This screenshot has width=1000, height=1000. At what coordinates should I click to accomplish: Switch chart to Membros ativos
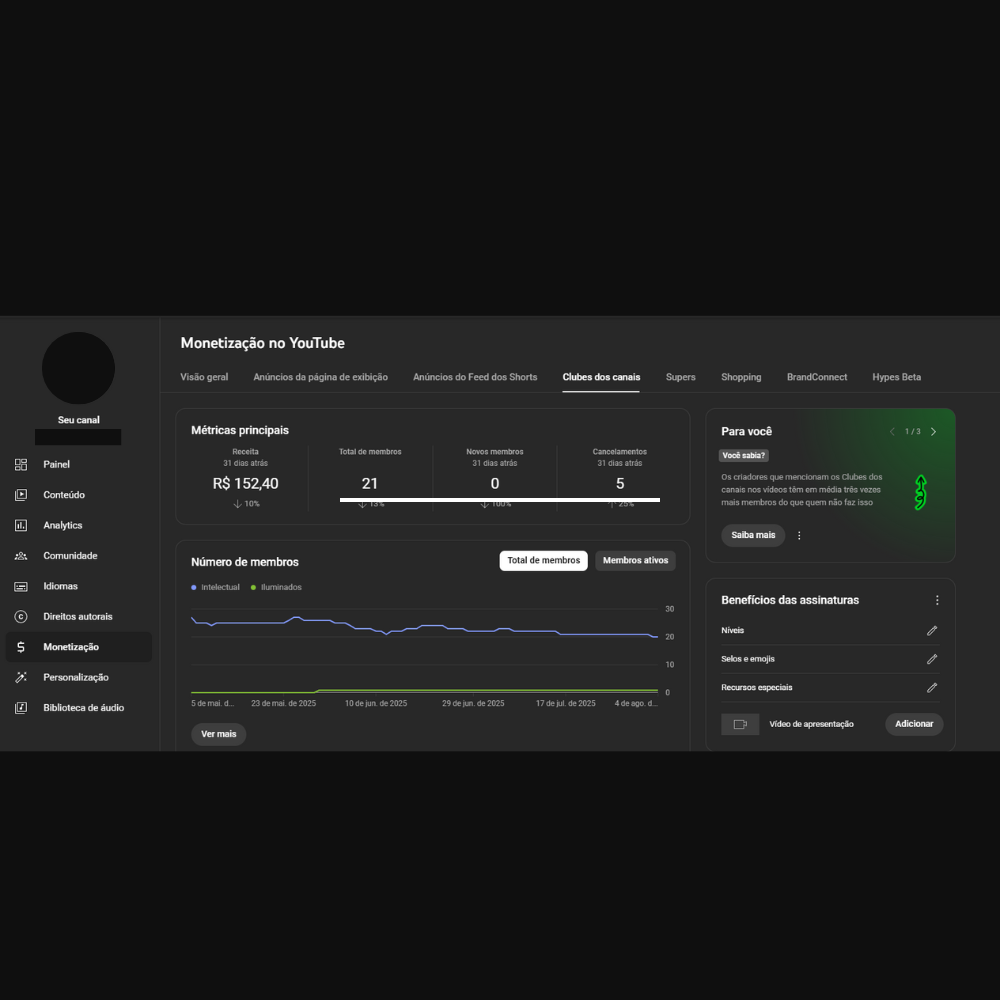[x=635, y=561]
